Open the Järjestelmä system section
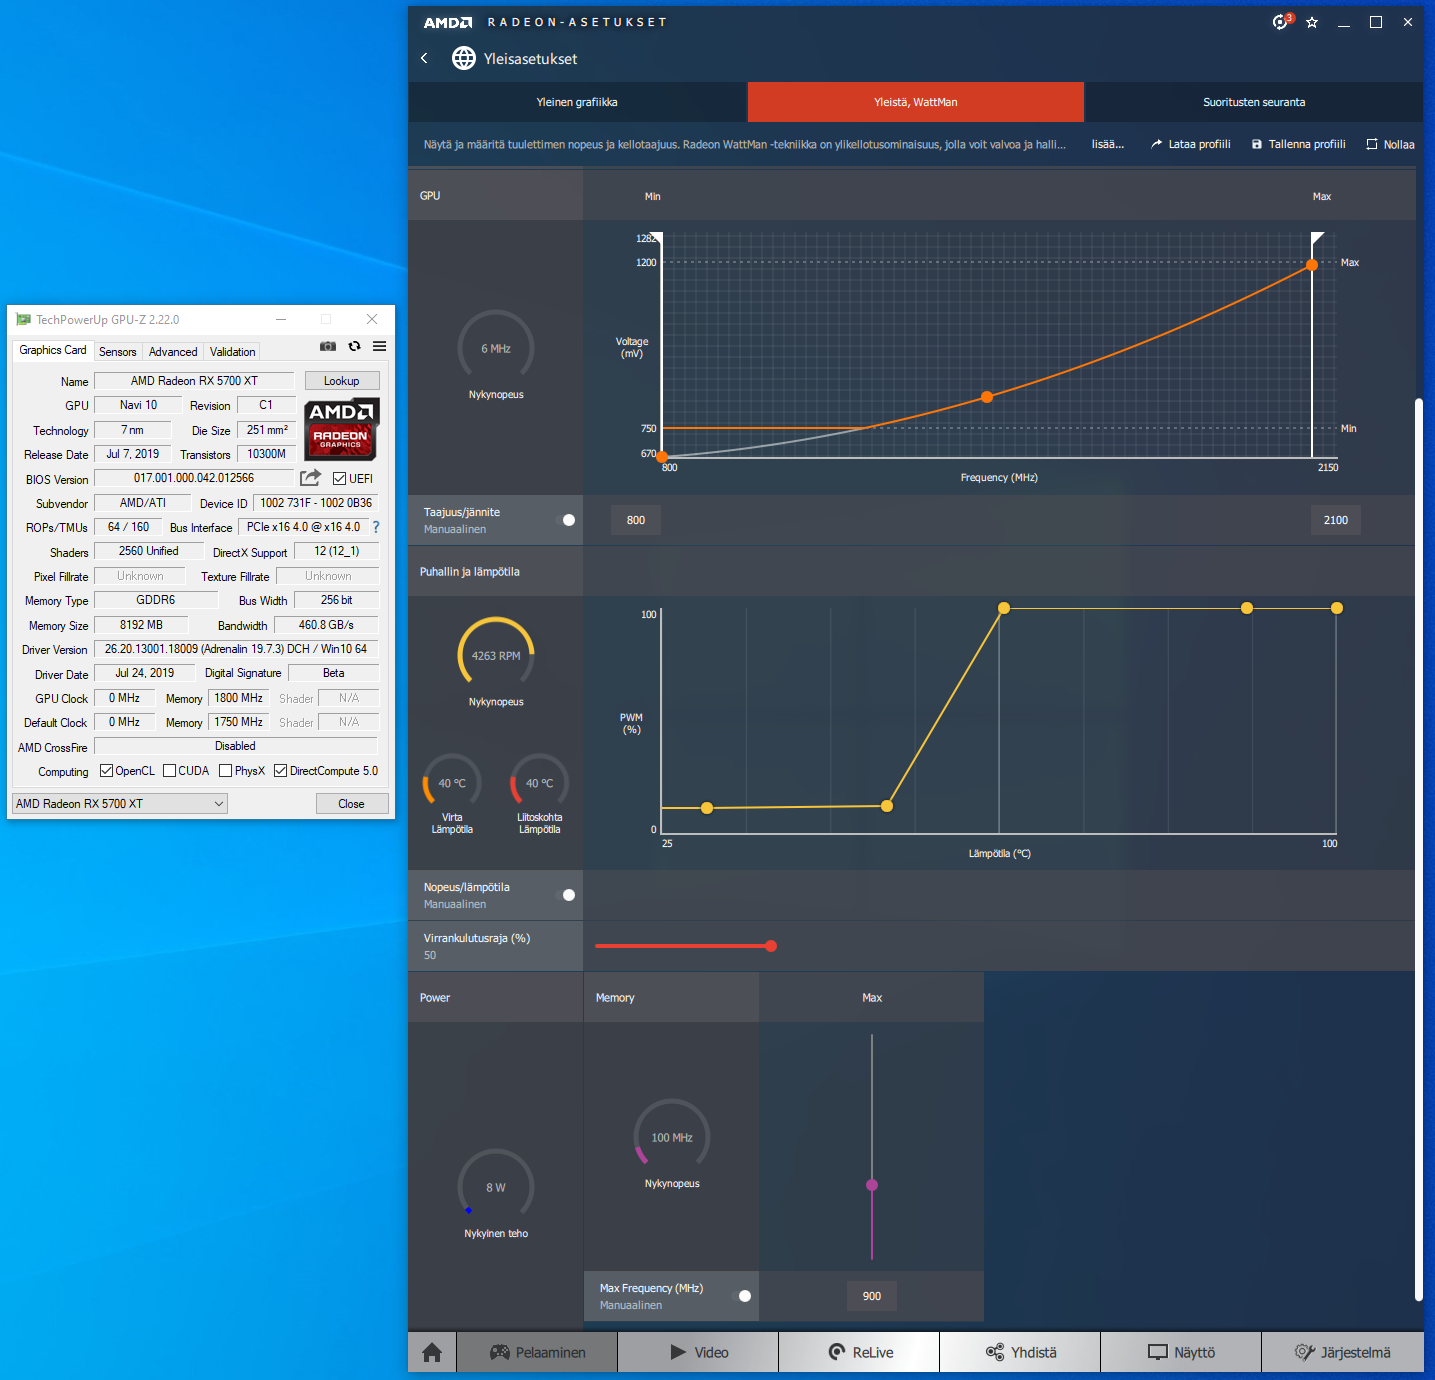 click(1343, 1352)
